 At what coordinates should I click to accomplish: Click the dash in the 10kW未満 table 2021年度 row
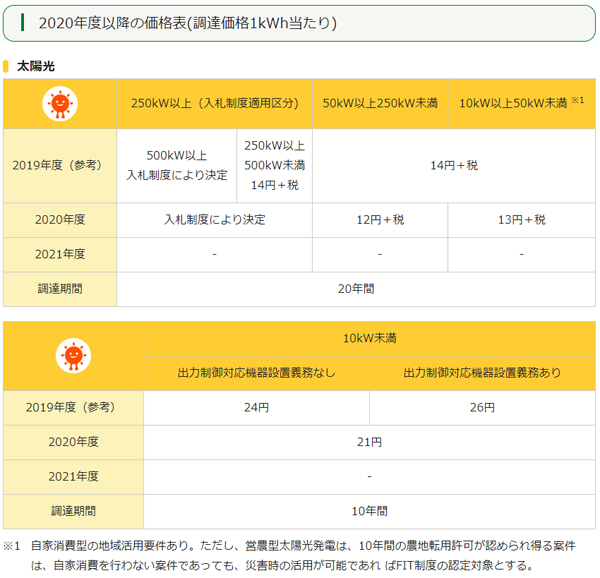point(369,477)
